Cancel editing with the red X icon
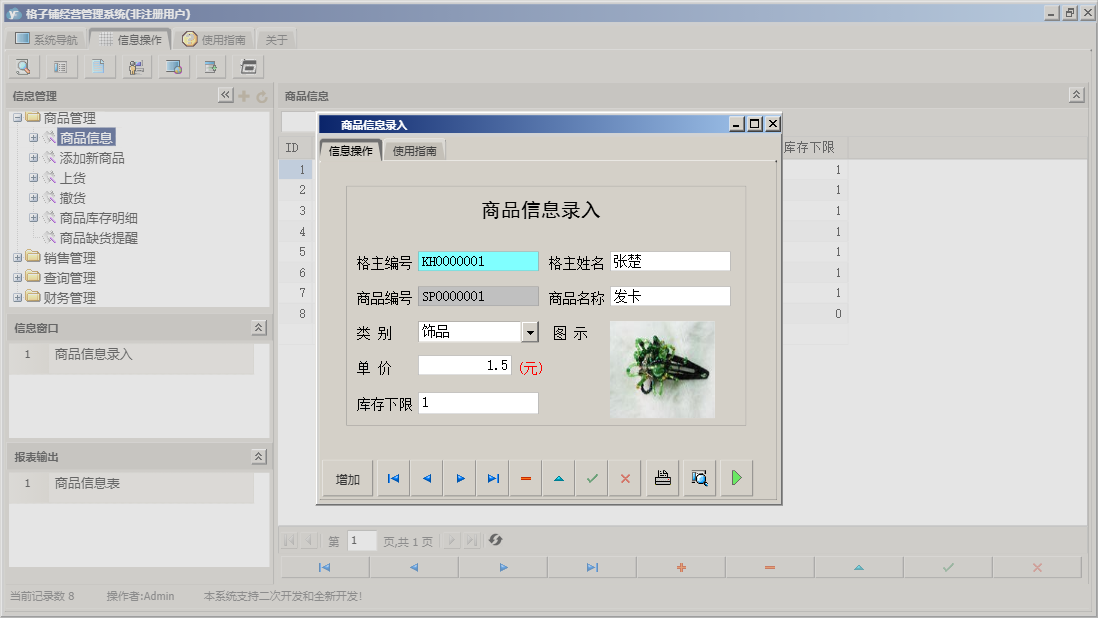 pos(624,477)
